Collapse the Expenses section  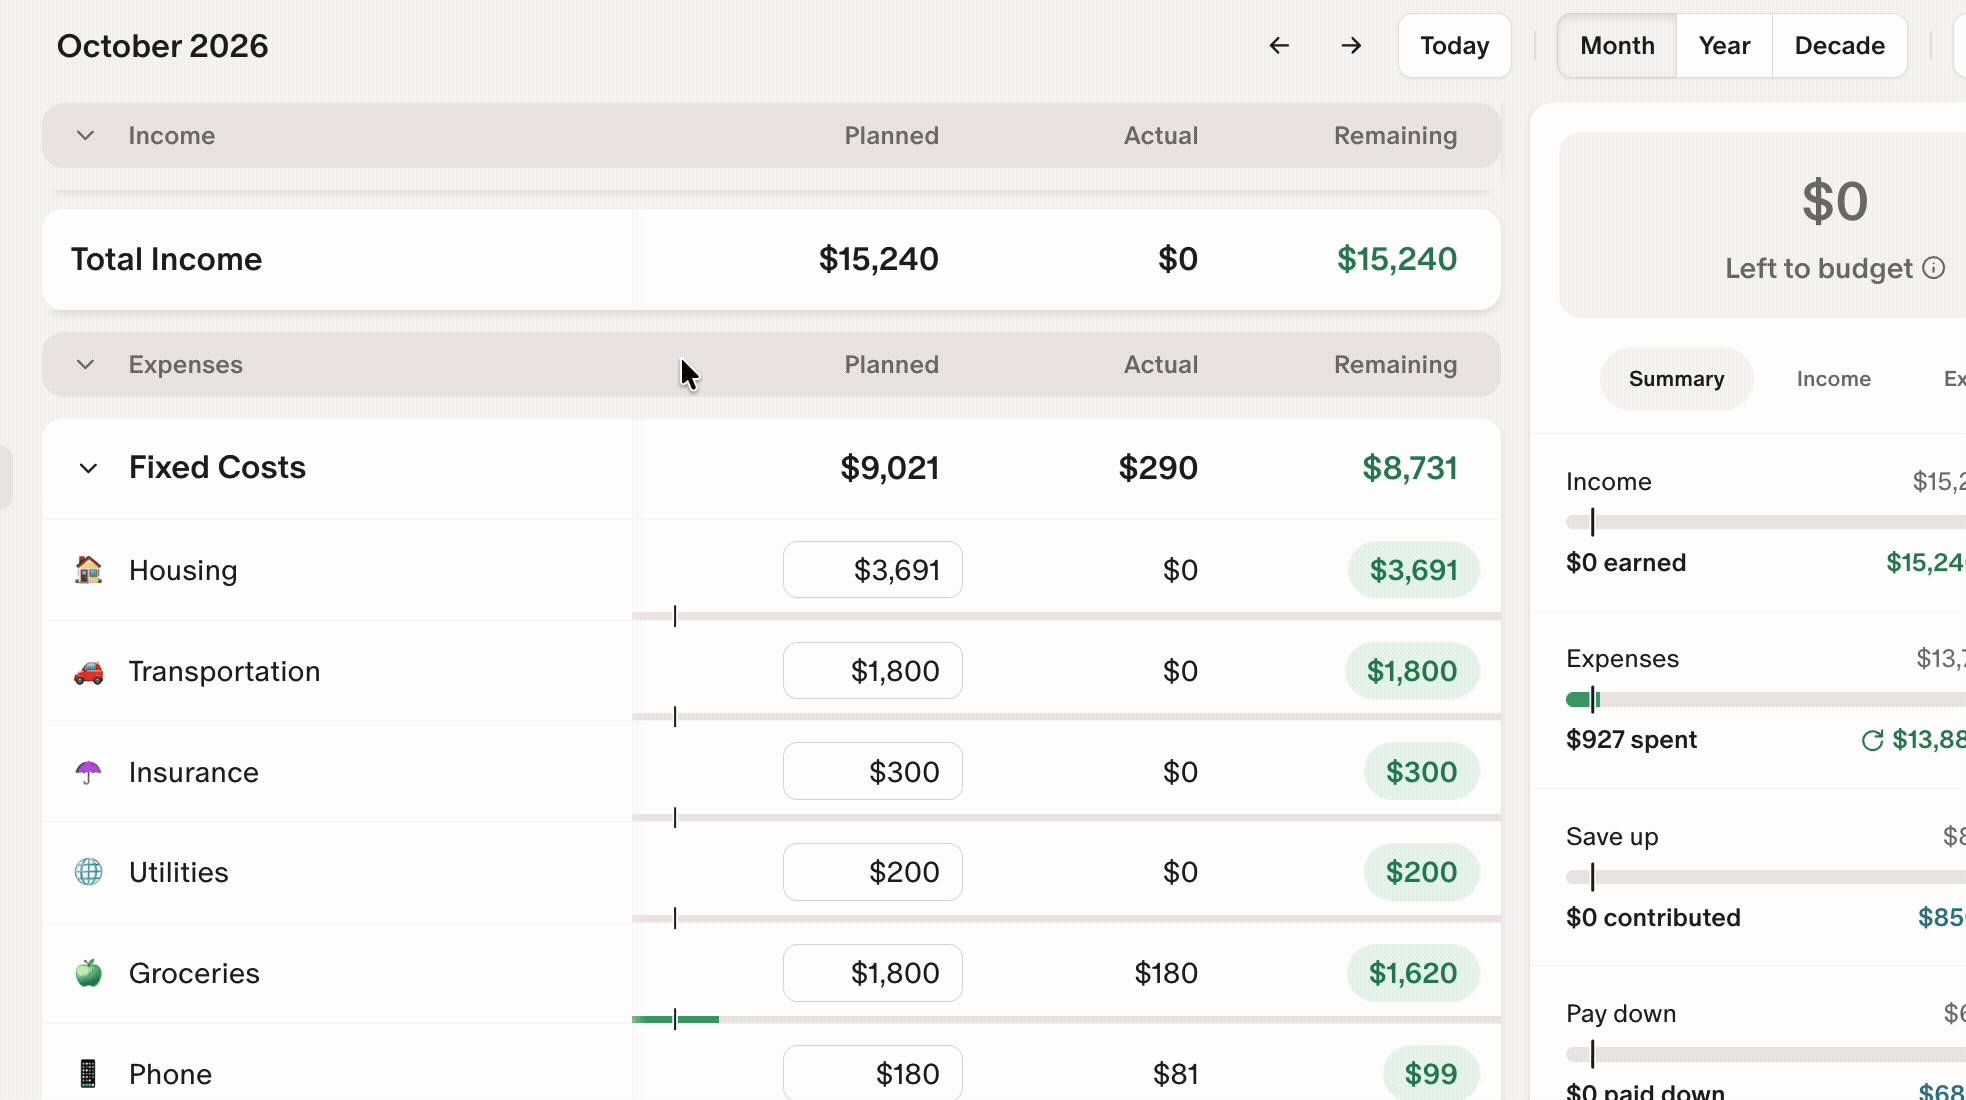click(86, 365)
